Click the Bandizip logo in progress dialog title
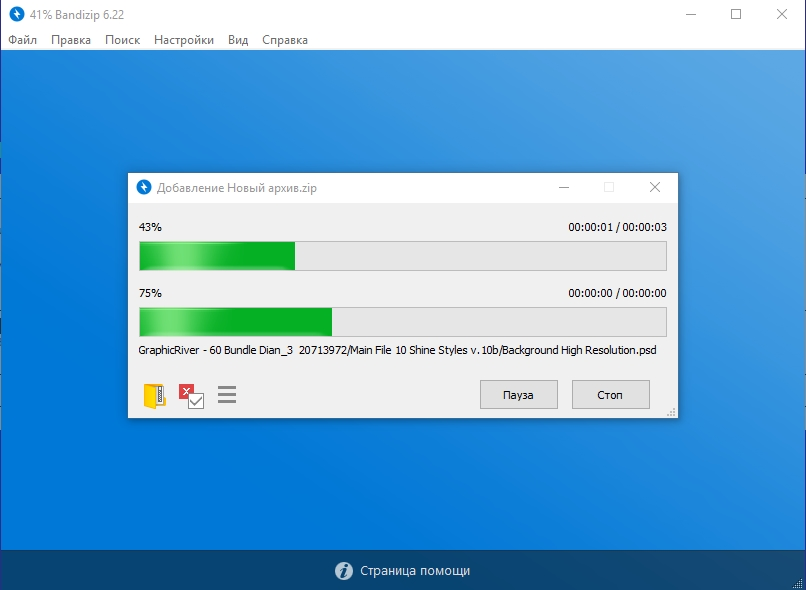Image resolution: width=806 pixels, height=590 pixels. pyautogui.click(x=143, y=187)
